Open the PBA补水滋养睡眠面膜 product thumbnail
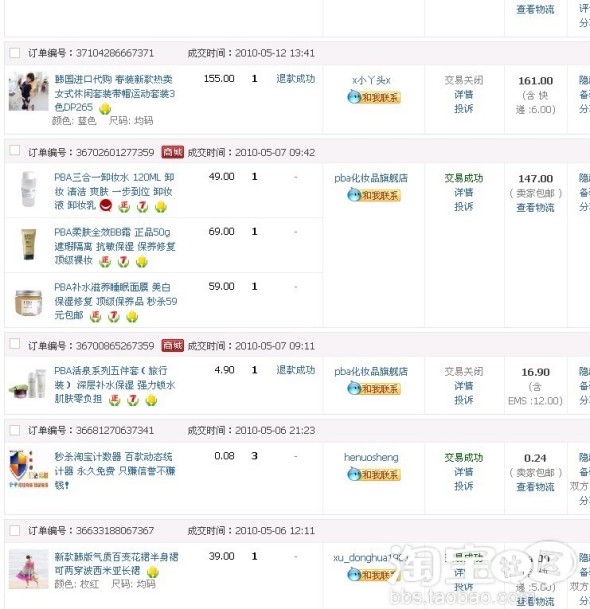The width and height of the screenshot is (590, 609). point(28,302)
